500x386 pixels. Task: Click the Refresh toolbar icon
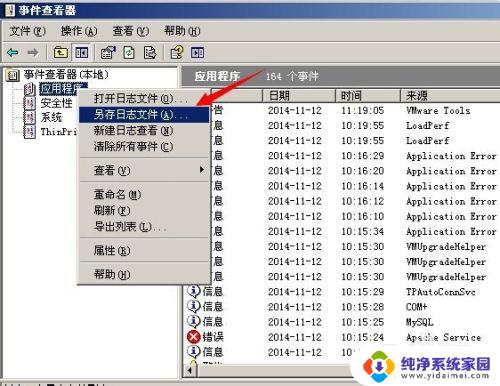(x=129, y=52)
